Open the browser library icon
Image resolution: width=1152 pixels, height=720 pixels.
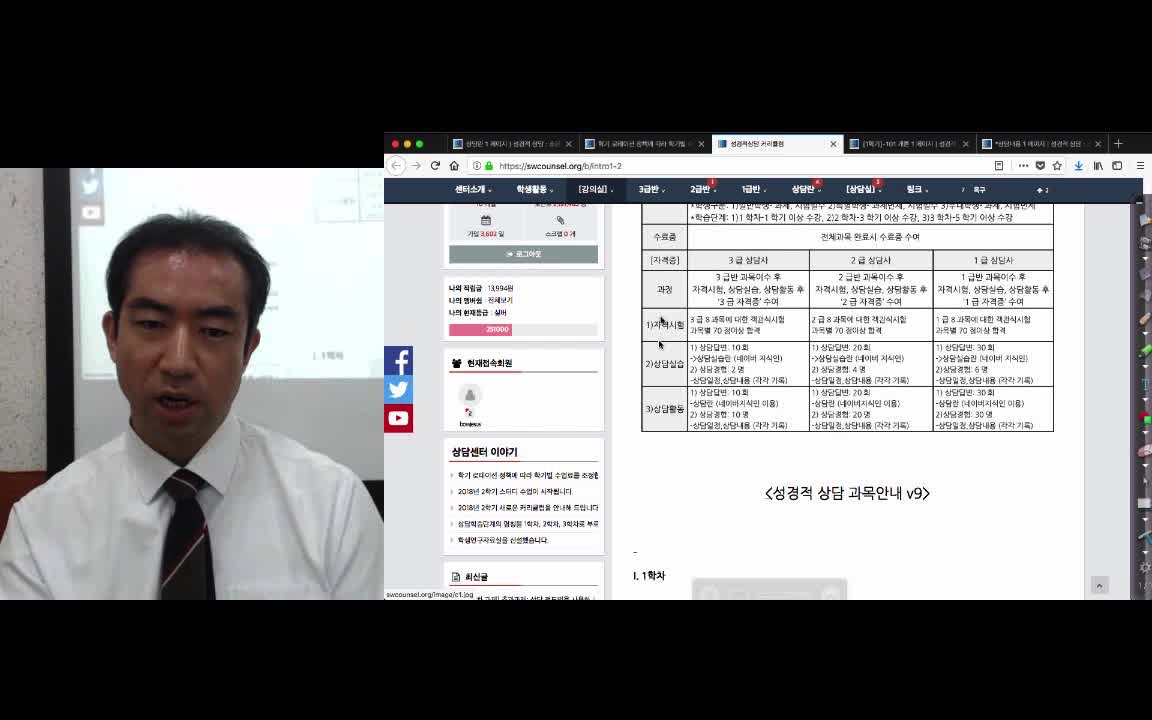point(1098,166)
